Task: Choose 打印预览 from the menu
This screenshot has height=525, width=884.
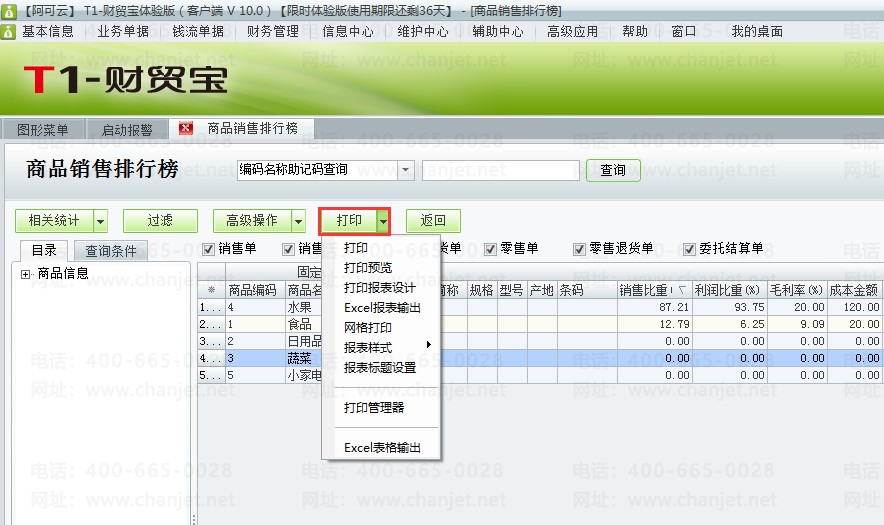Action: pyautogui.click(x=368, y=268)
